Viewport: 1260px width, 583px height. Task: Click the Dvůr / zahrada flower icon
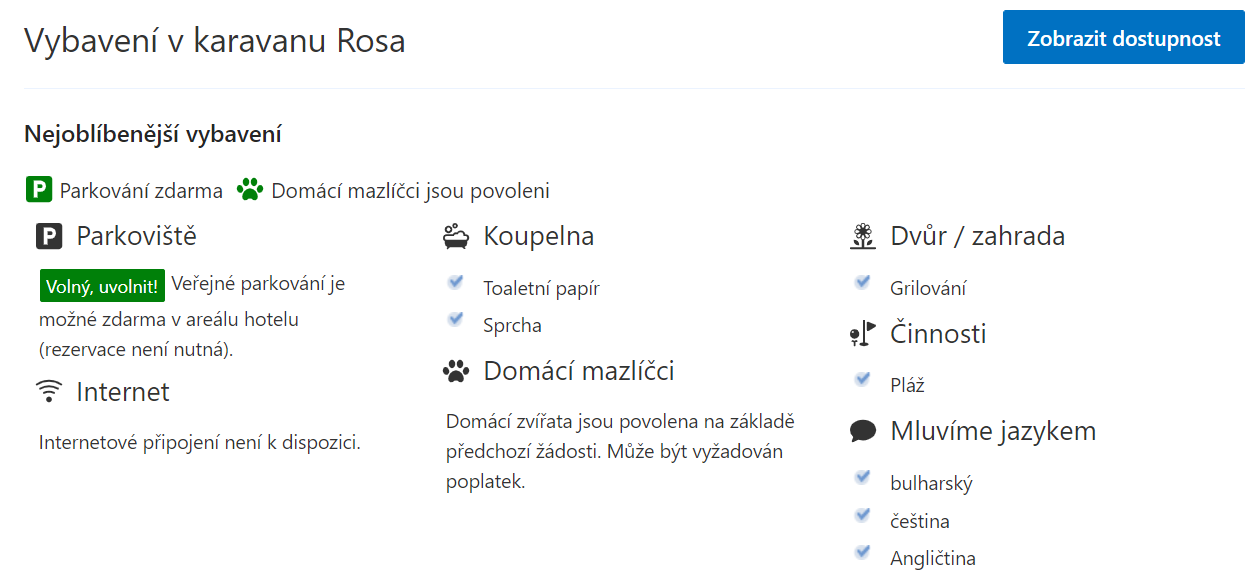click(862, 237)
